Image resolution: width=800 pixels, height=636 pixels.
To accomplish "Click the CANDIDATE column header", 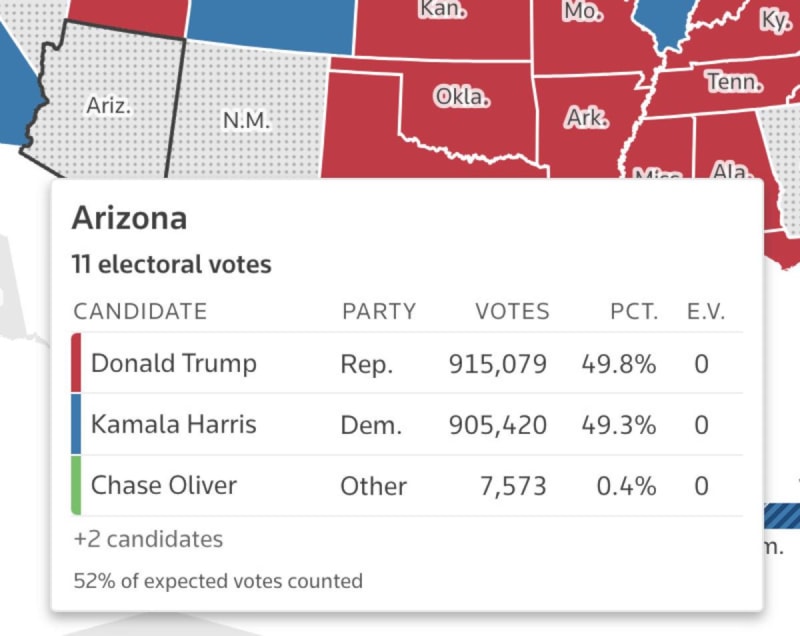I will click(140, 311).
